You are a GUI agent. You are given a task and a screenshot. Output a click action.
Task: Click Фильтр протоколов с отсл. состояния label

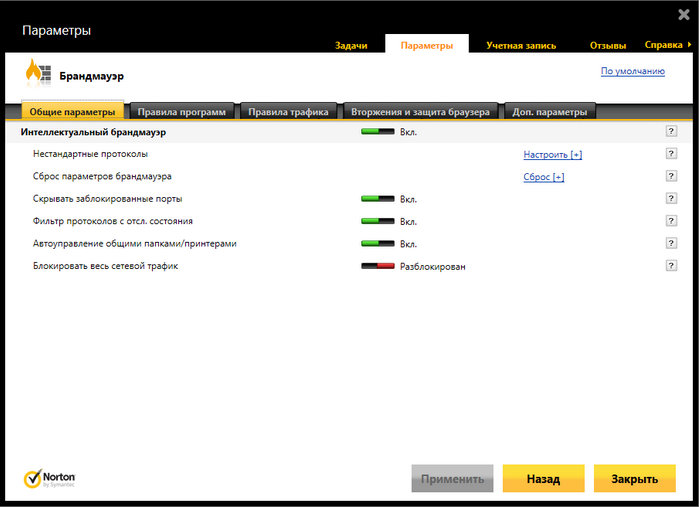click(x=113, y=221)
